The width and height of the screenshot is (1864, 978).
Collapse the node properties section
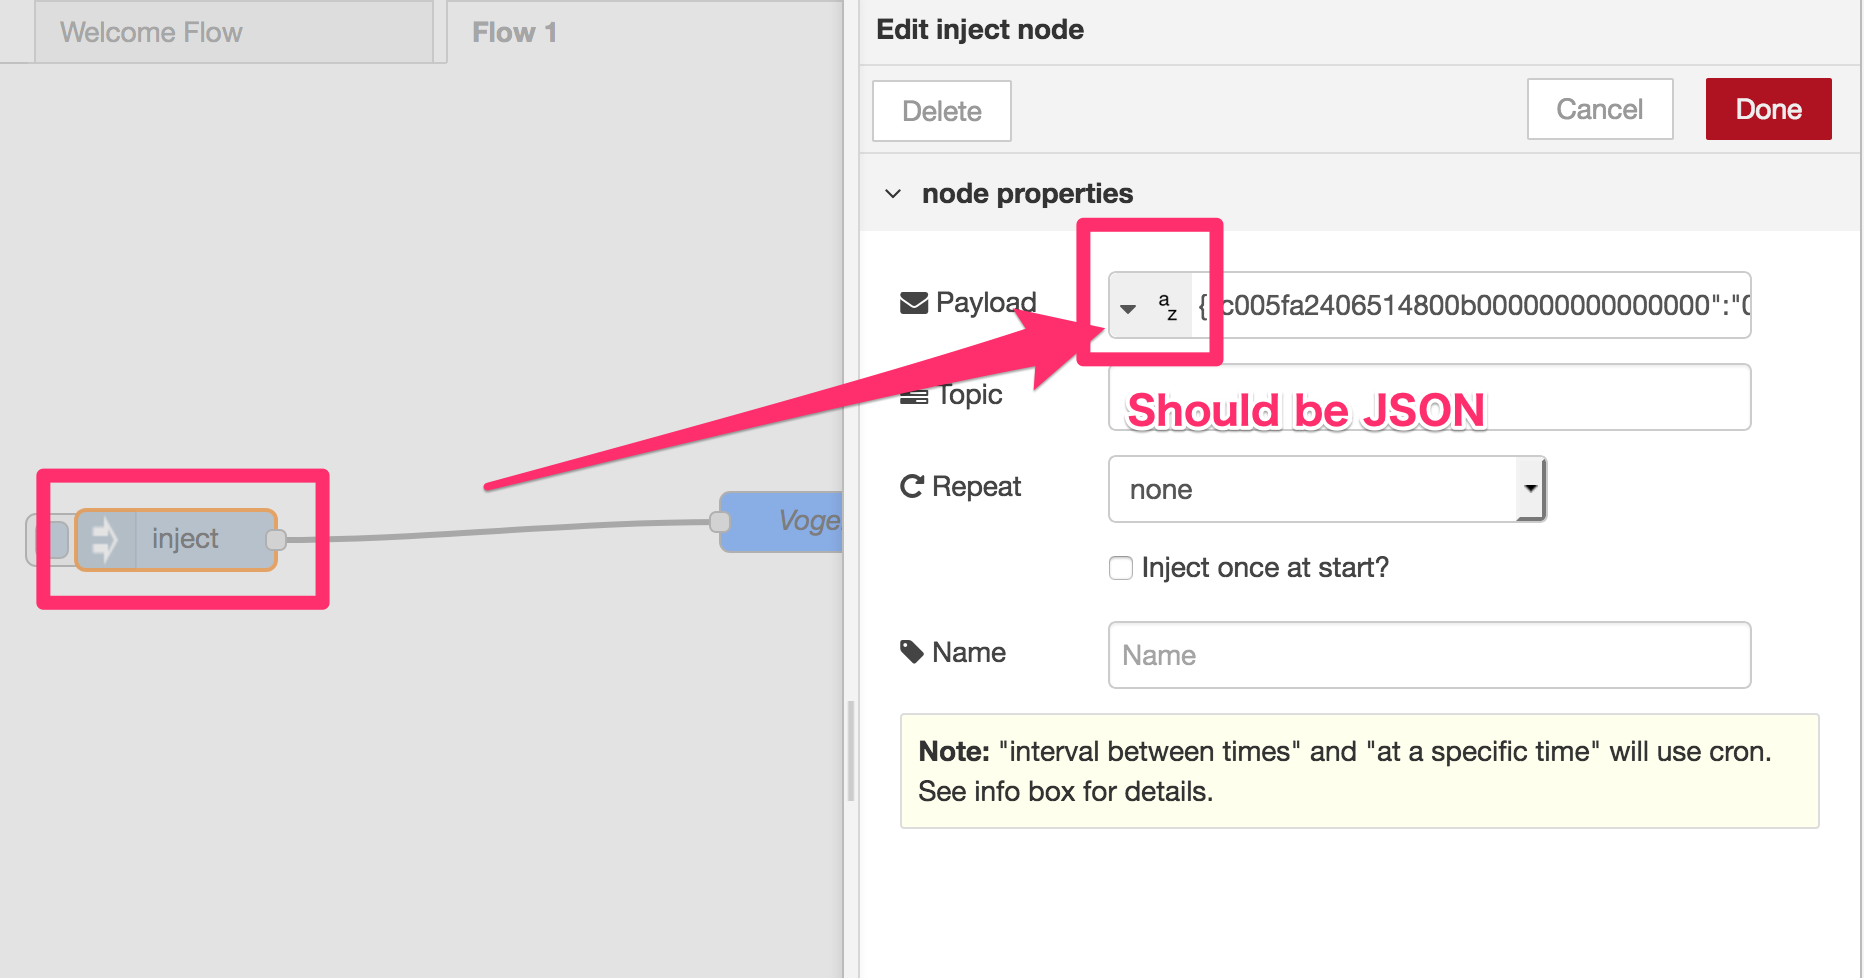(893, 193)
